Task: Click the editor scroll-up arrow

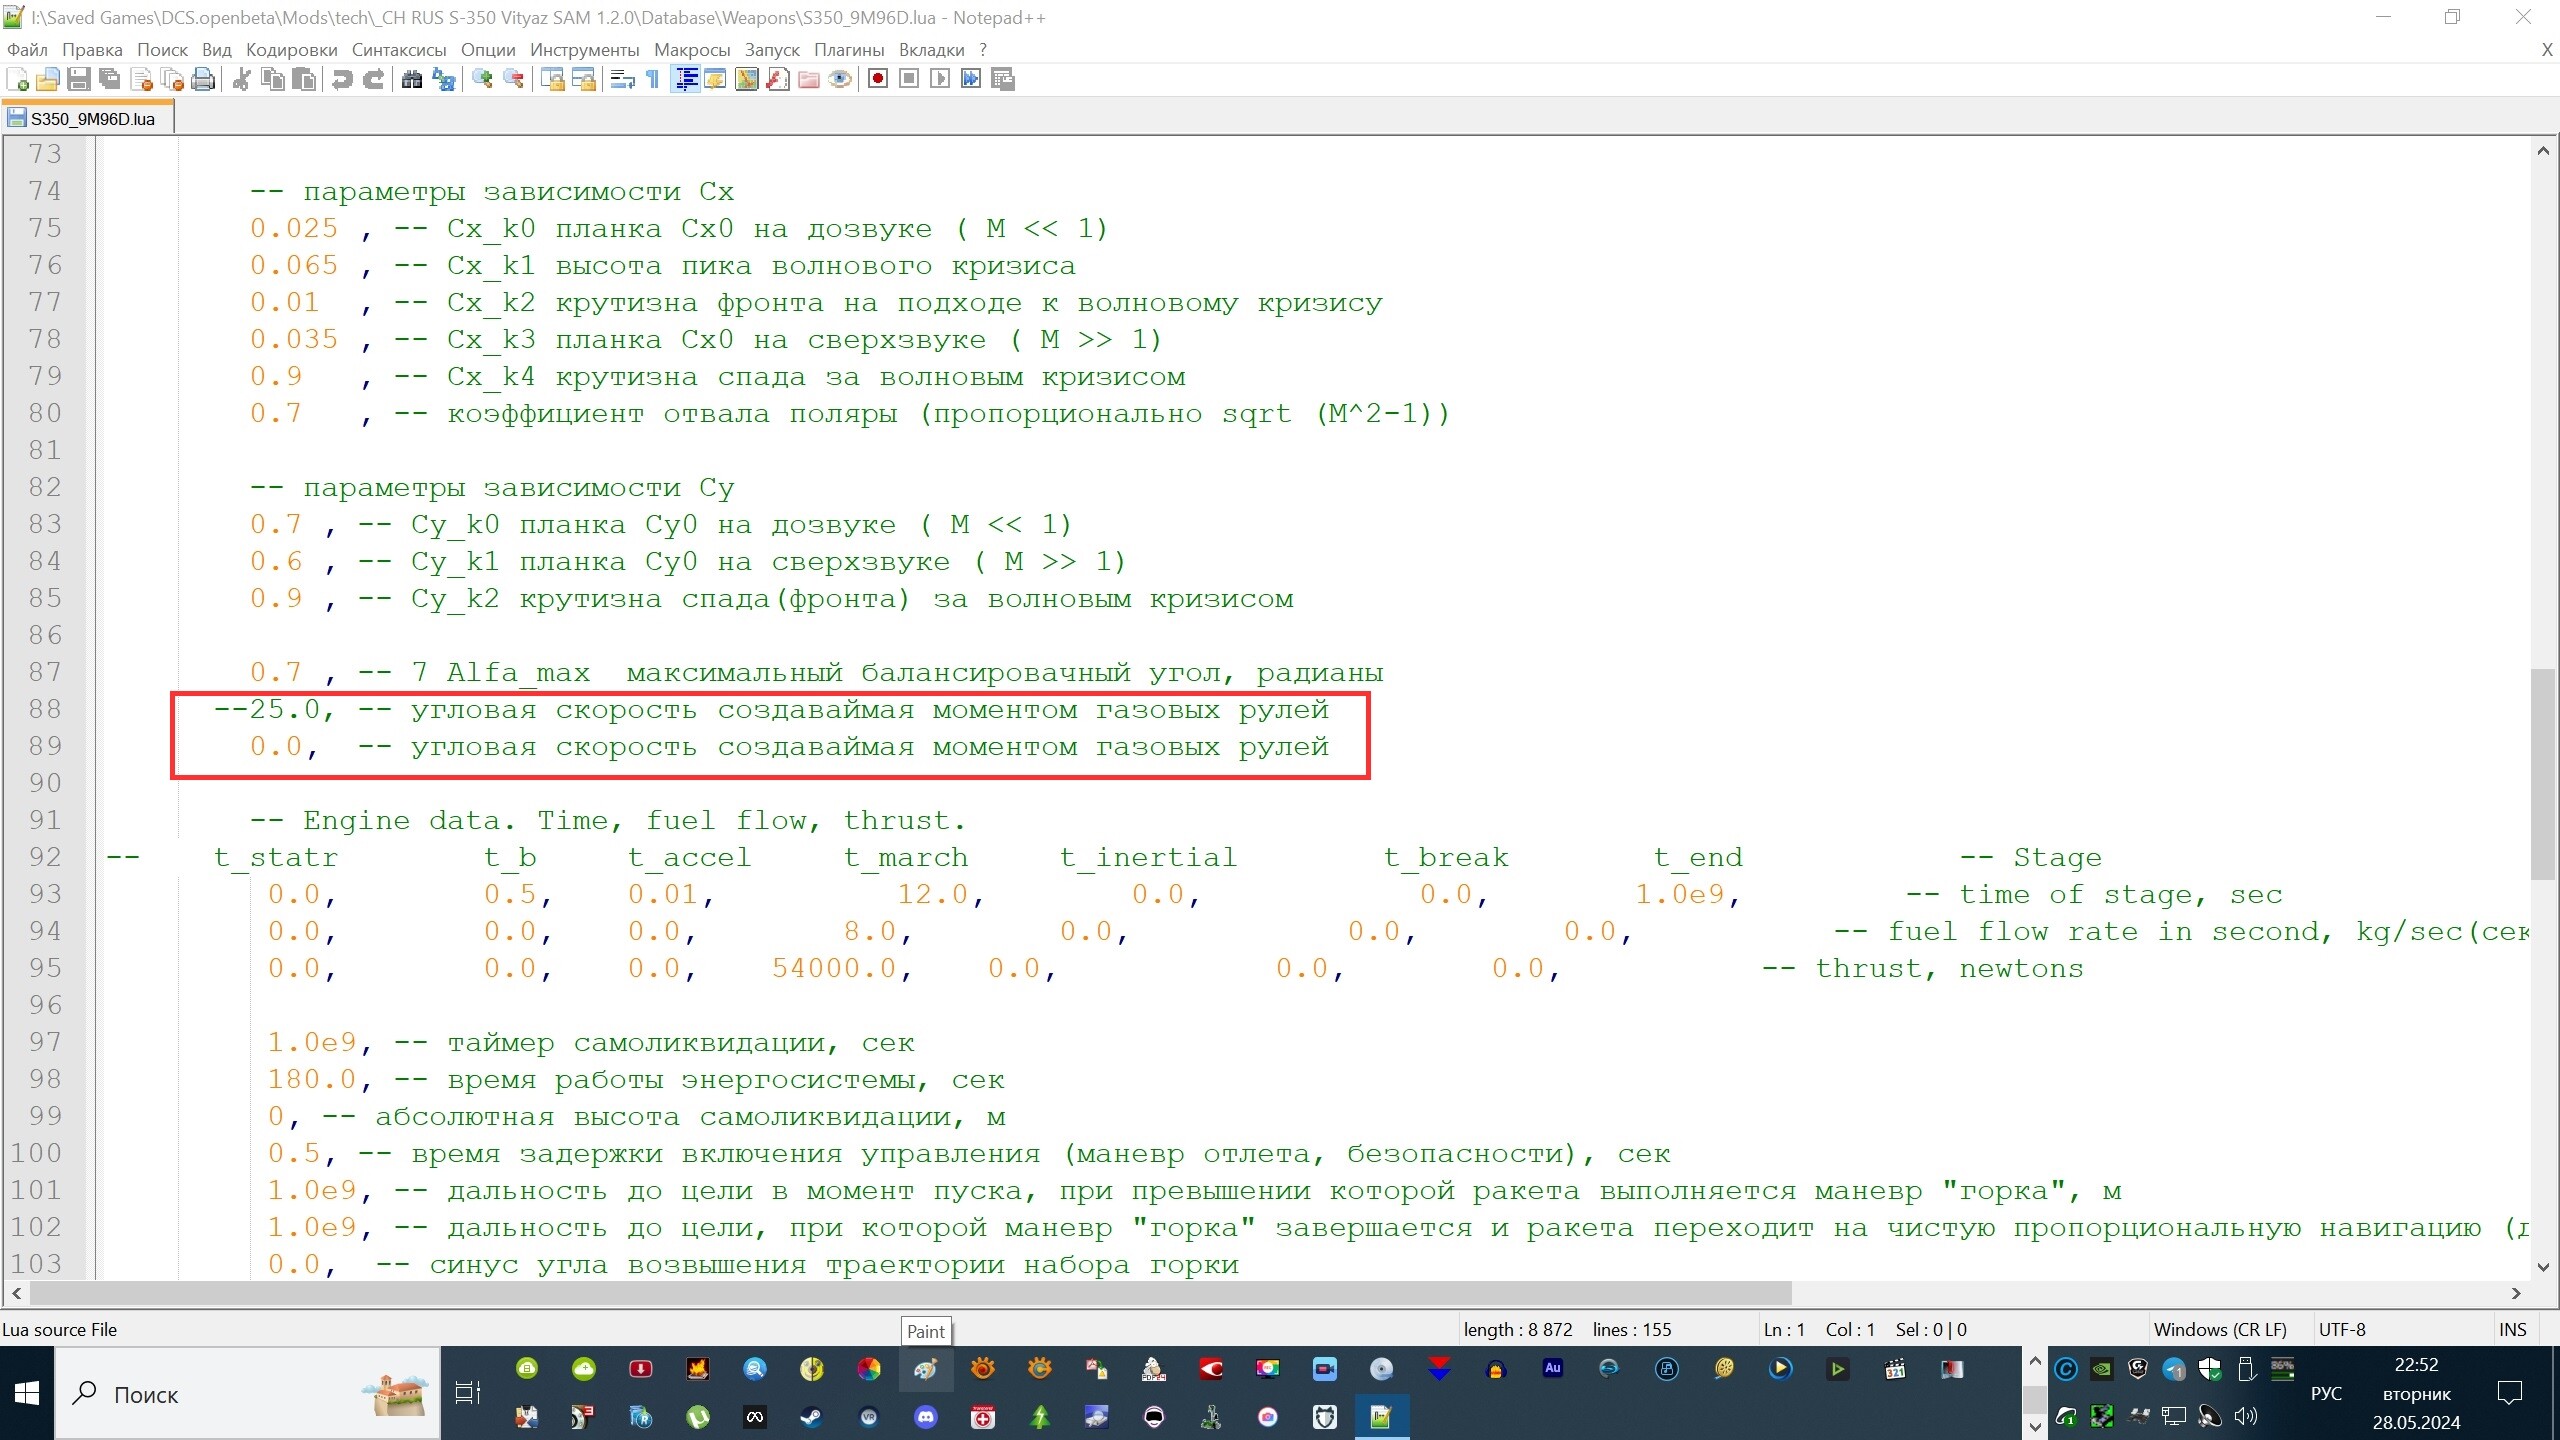Action: click(2543, 151)
